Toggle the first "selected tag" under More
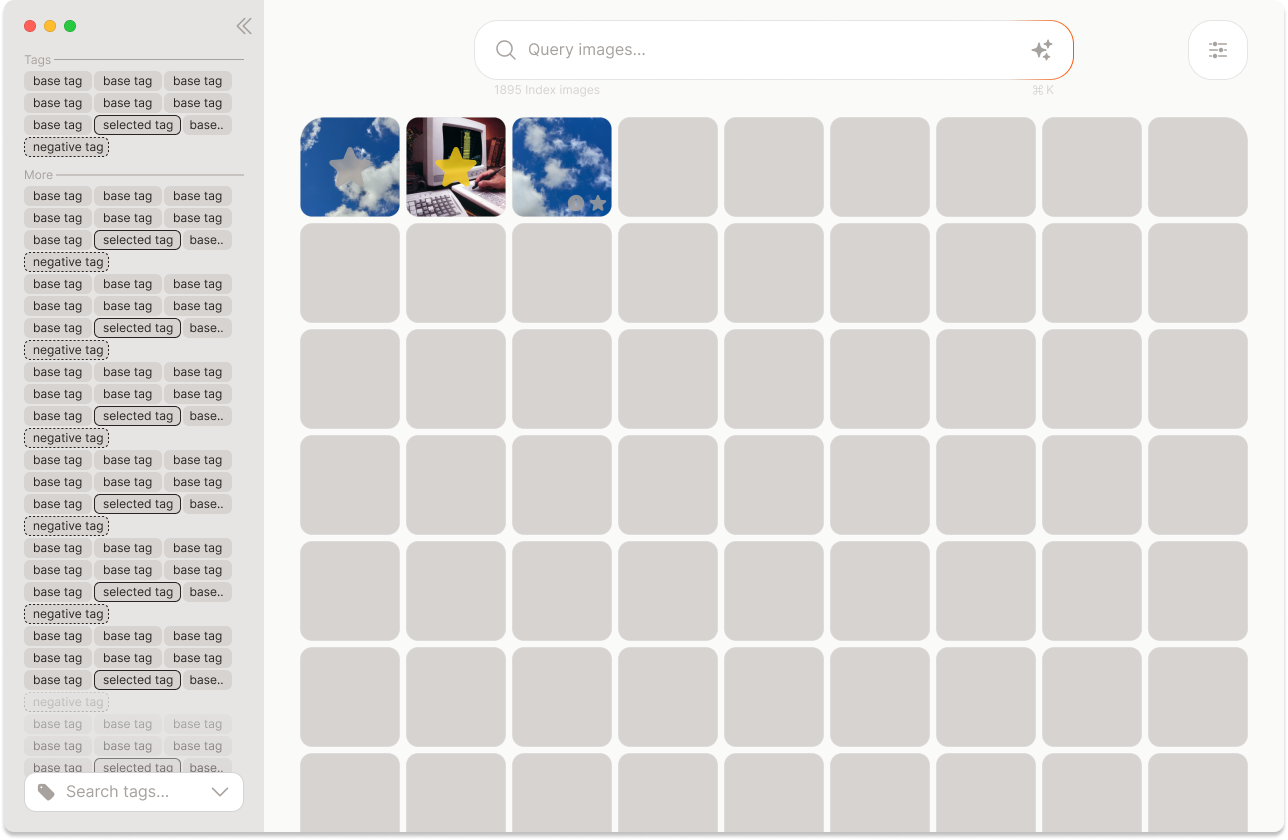This screenshot has height=840, width=1288. tap(137, 240)
